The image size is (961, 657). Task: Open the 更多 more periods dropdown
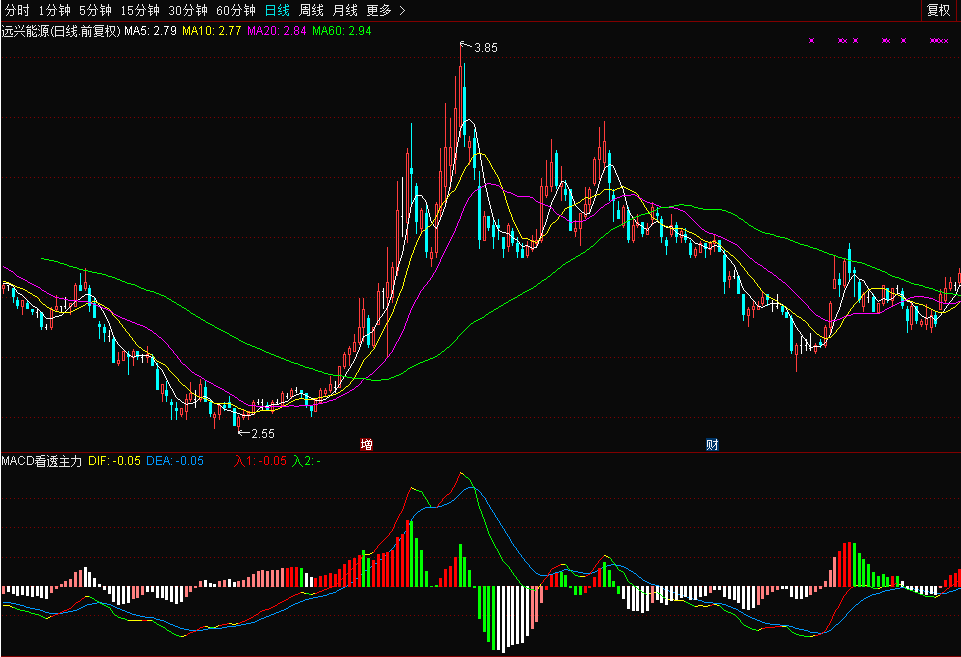pyautogui.click(x=386, y=10)
